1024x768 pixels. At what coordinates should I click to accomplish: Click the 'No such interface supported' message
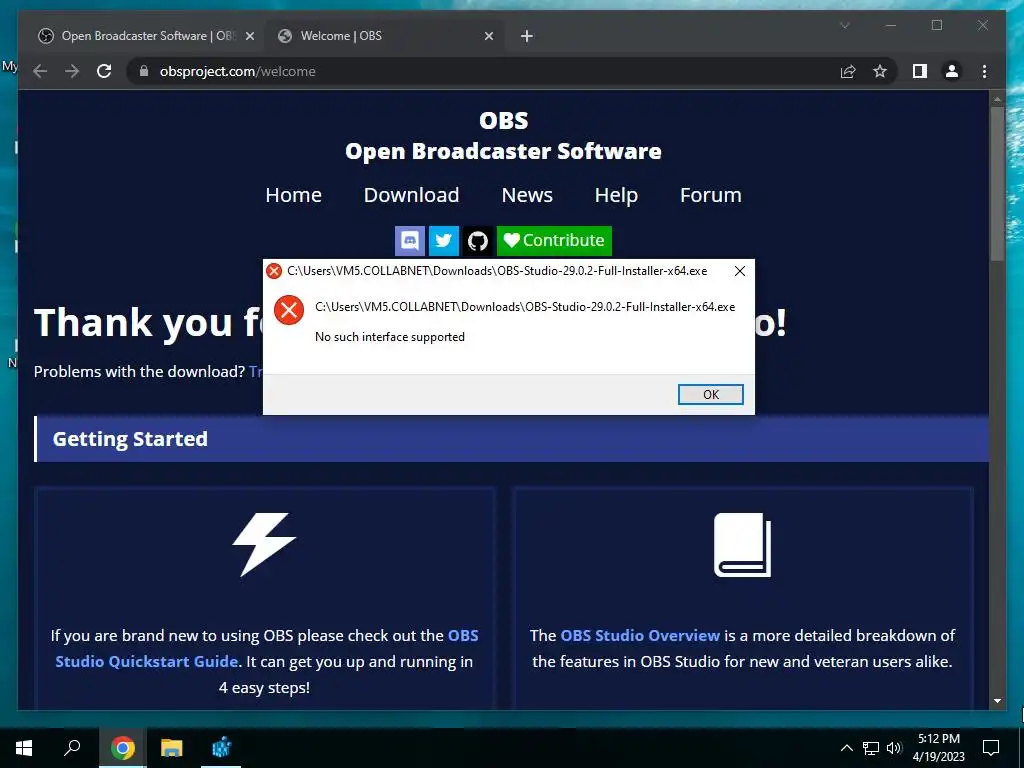click(390, 337)
